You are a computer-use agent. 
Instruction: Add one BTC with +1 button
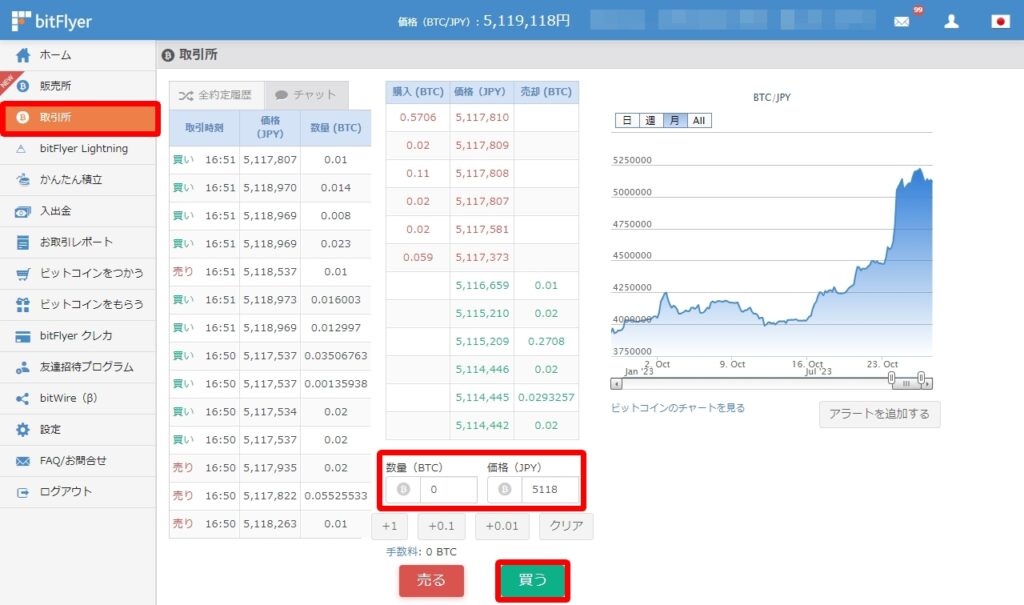pyautogui.click(x=389, y=526)
